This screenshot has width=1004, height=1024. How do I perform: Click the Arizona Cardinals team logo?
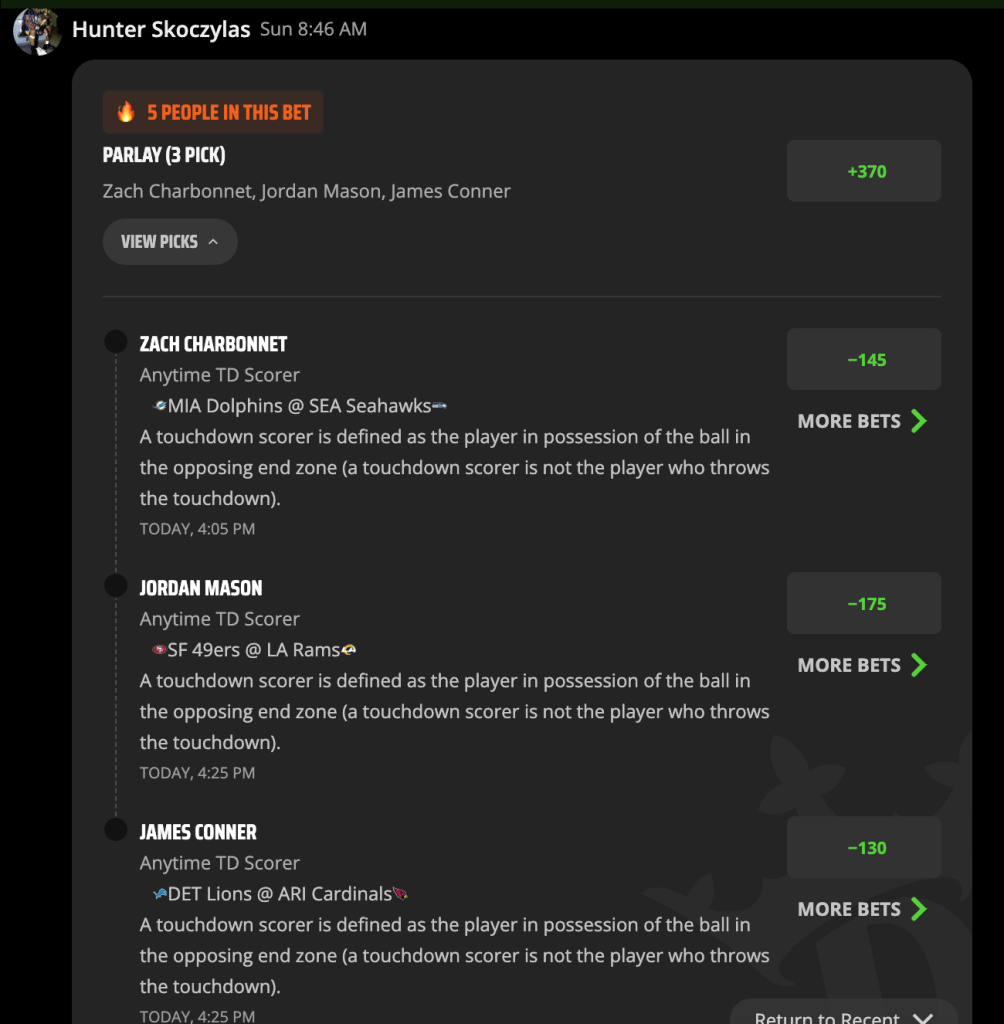click(x=400, y=894)
